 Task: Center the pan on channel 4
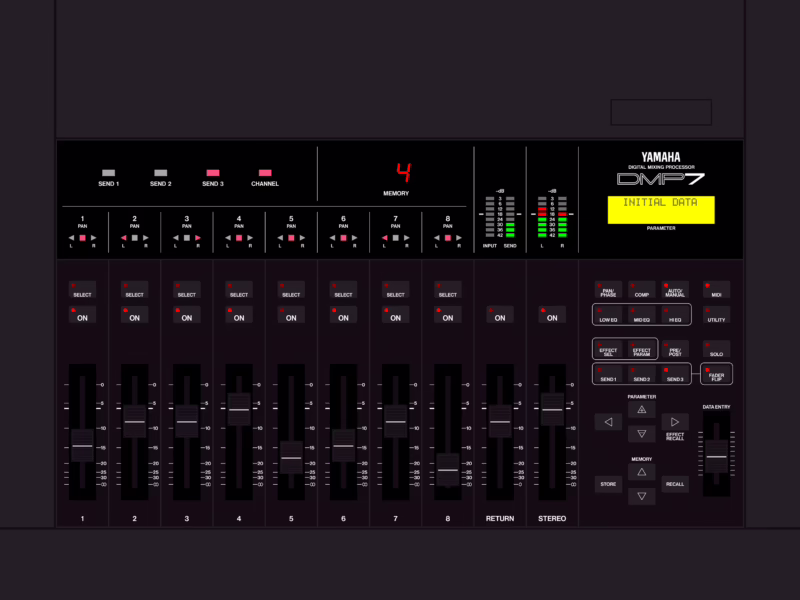pyautogui.click(x=239, y=238)
